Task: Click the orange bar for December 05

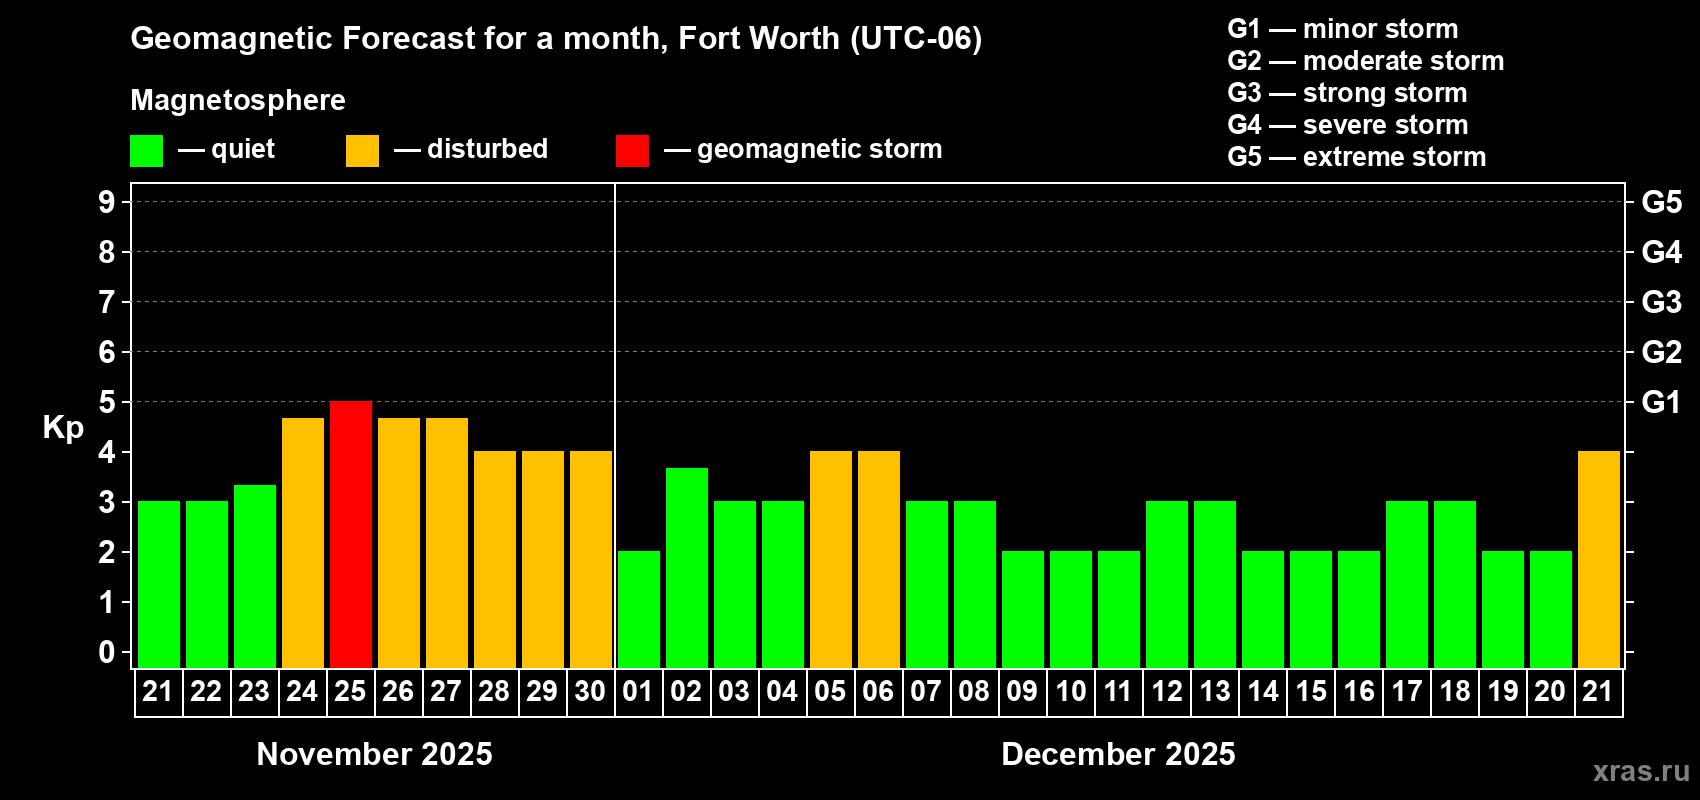Action: (831, 559)
